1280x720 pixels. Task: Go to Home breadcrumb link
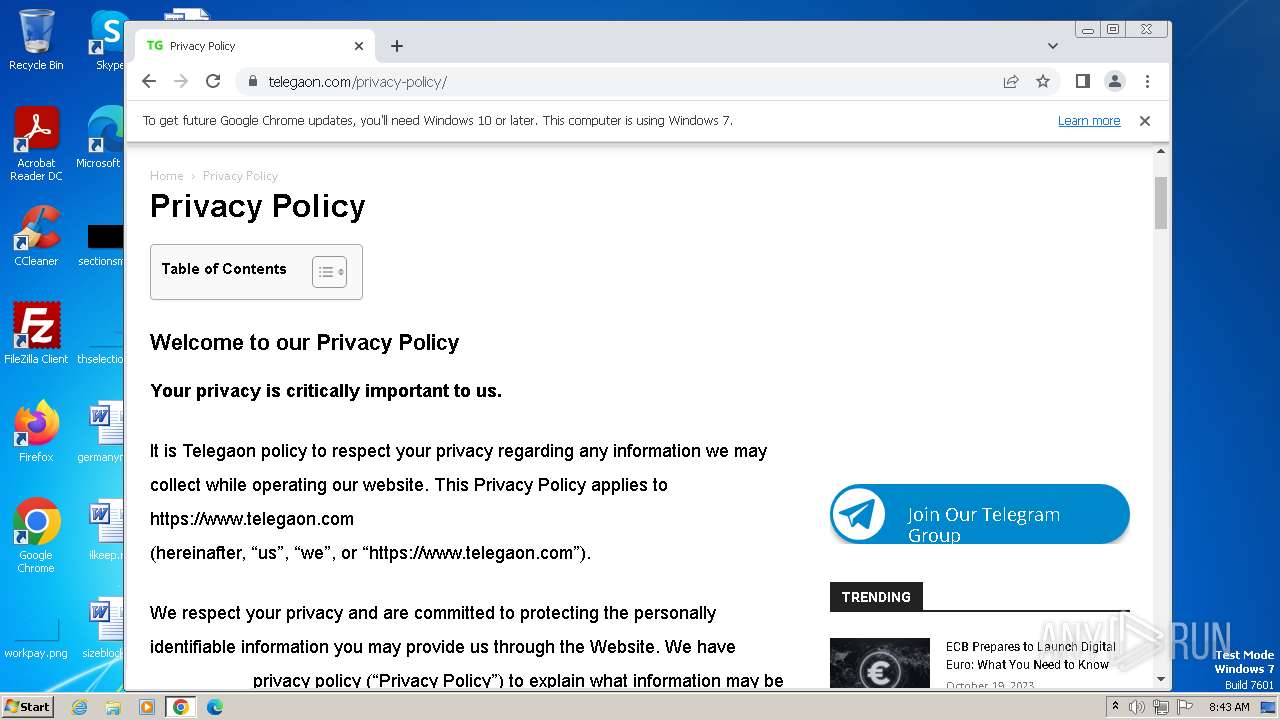click(167, 176)
